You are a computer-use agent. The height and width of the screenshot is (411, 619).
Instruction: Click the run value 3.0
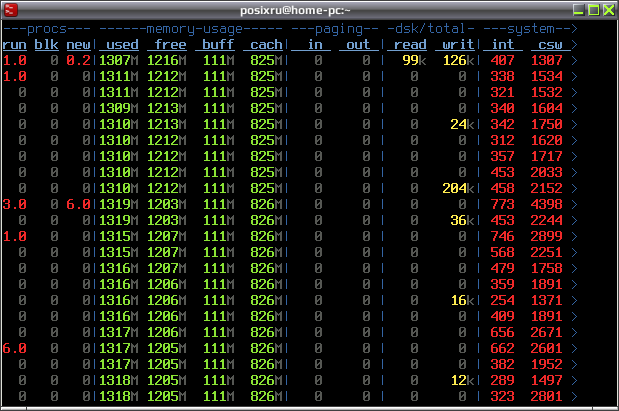click(15, 205)
